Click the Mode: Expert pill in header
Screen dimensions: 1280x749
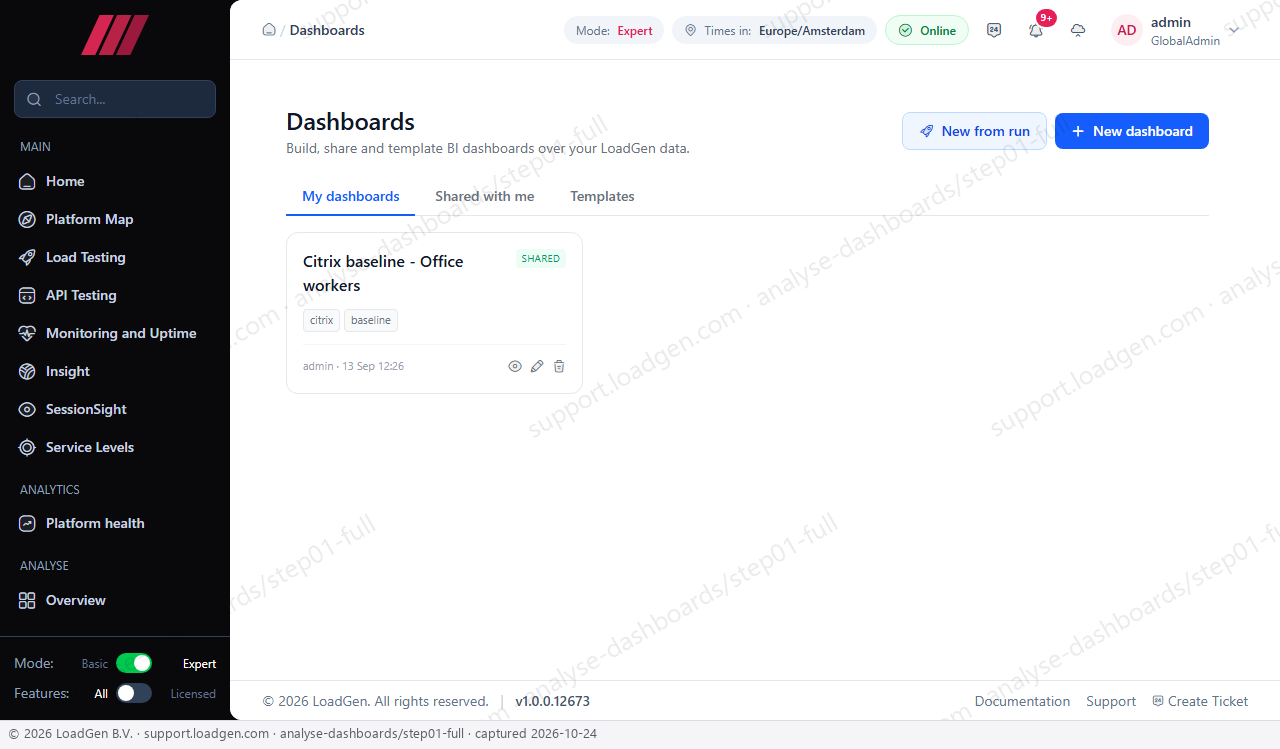click(614, 30)
